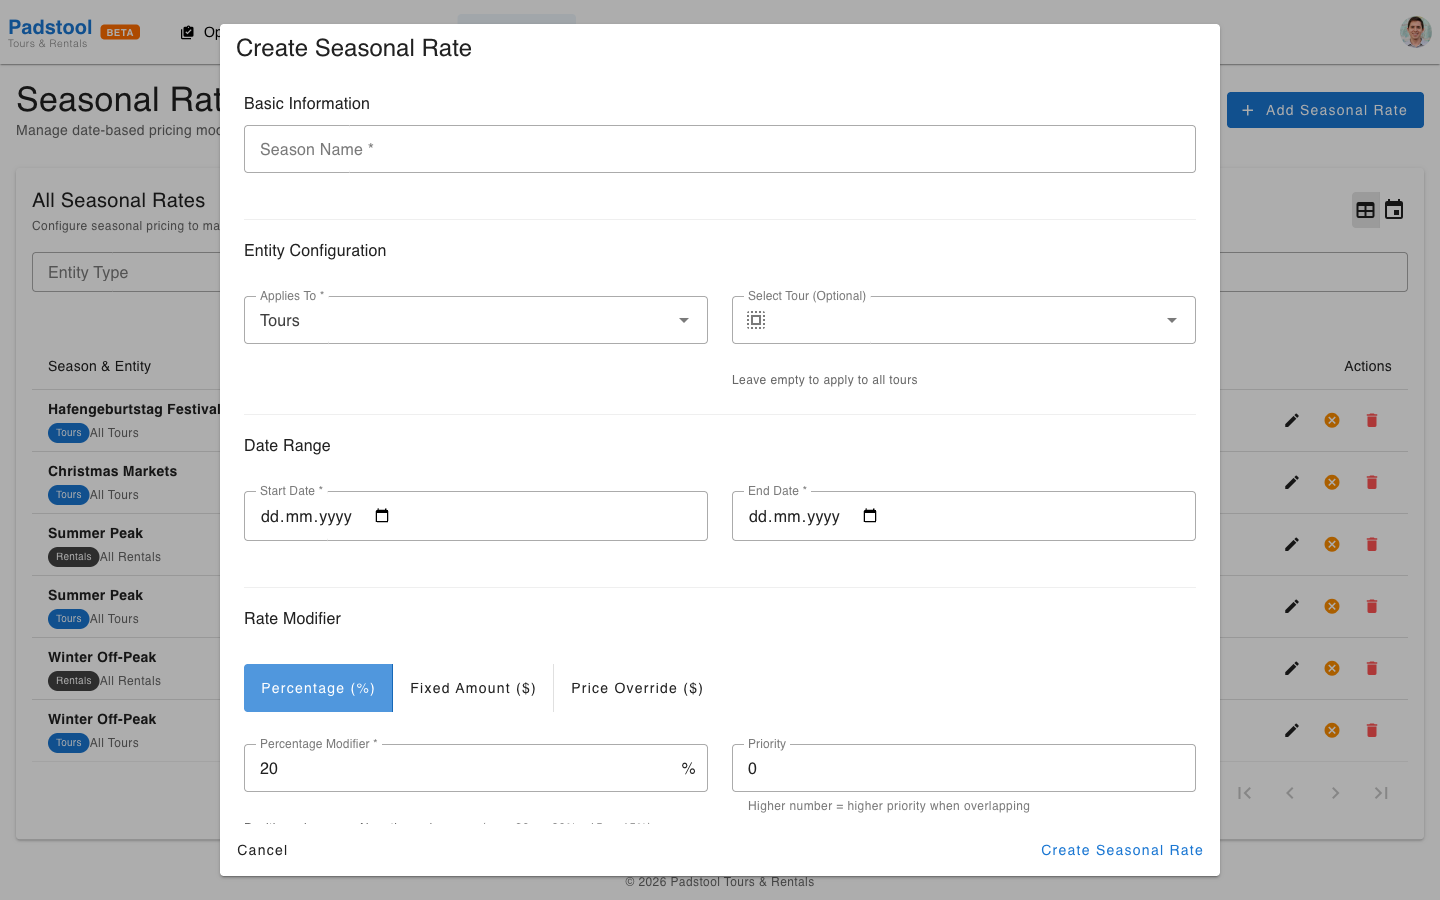Switch to calendar view icon
Screen dimensions: 1440x900
pyautogui.click(x=1394, y=210)
